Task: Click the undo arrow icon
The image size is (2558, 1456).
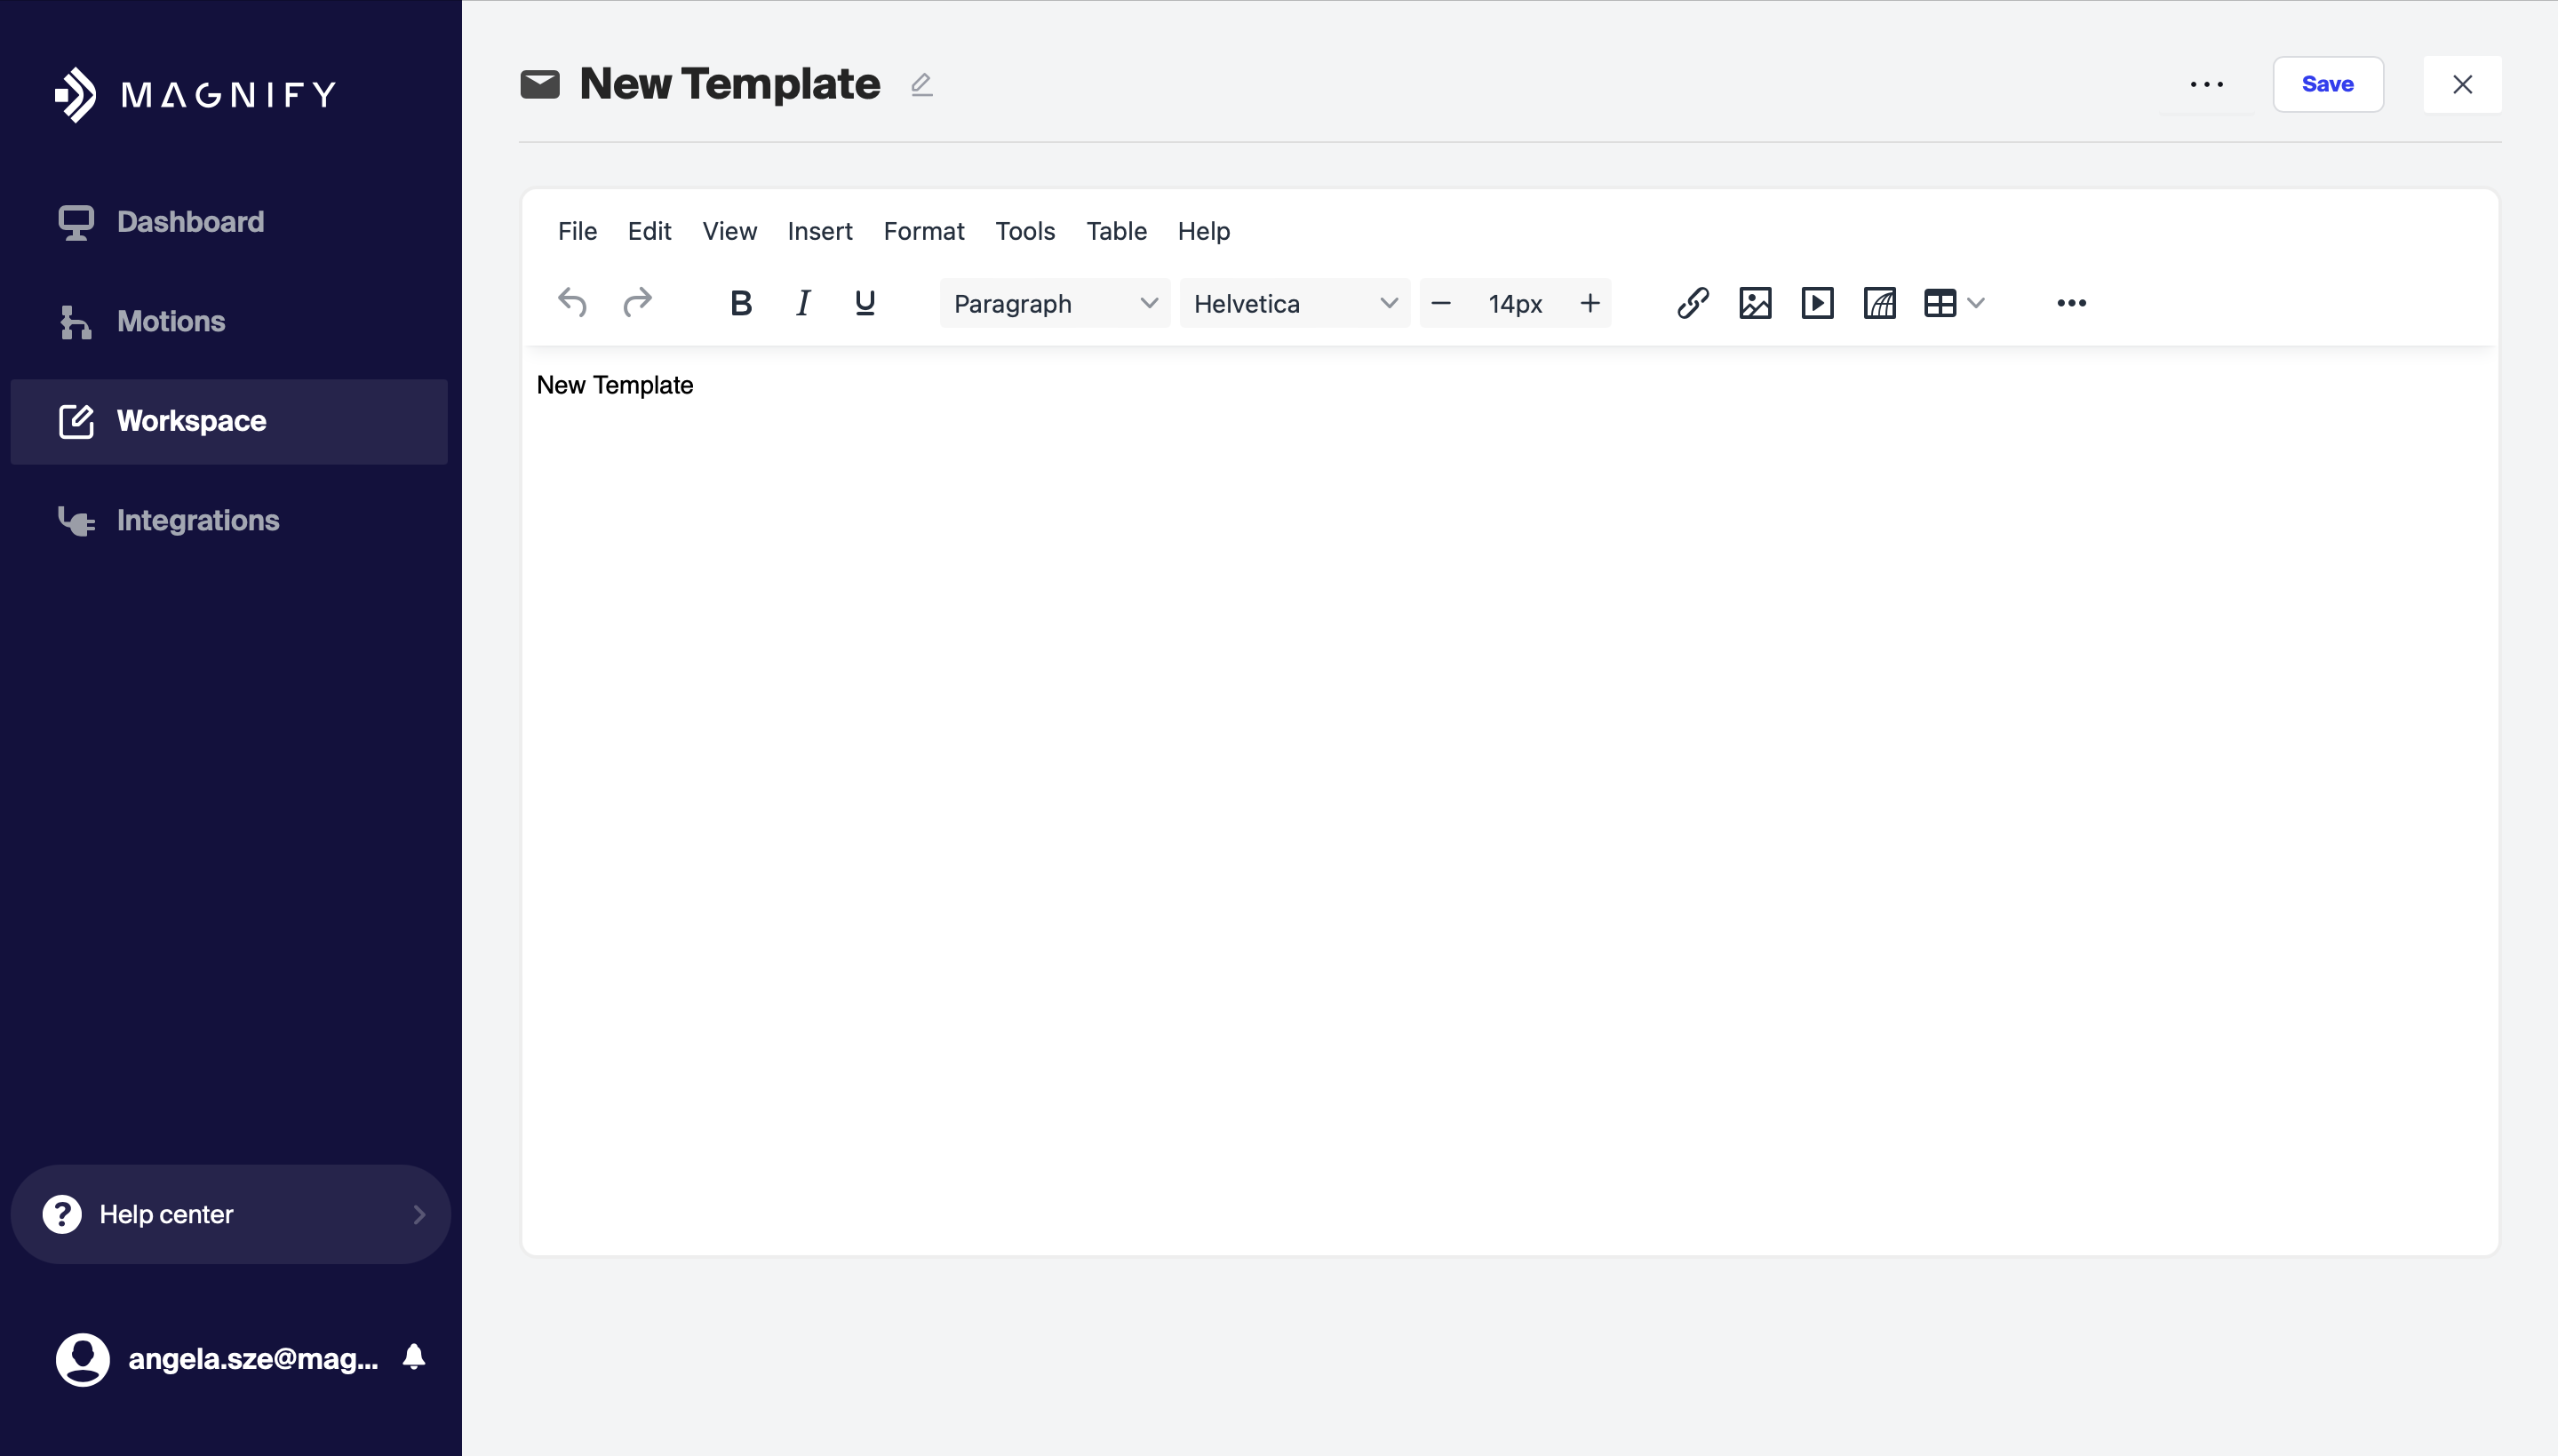Action: 572,302
